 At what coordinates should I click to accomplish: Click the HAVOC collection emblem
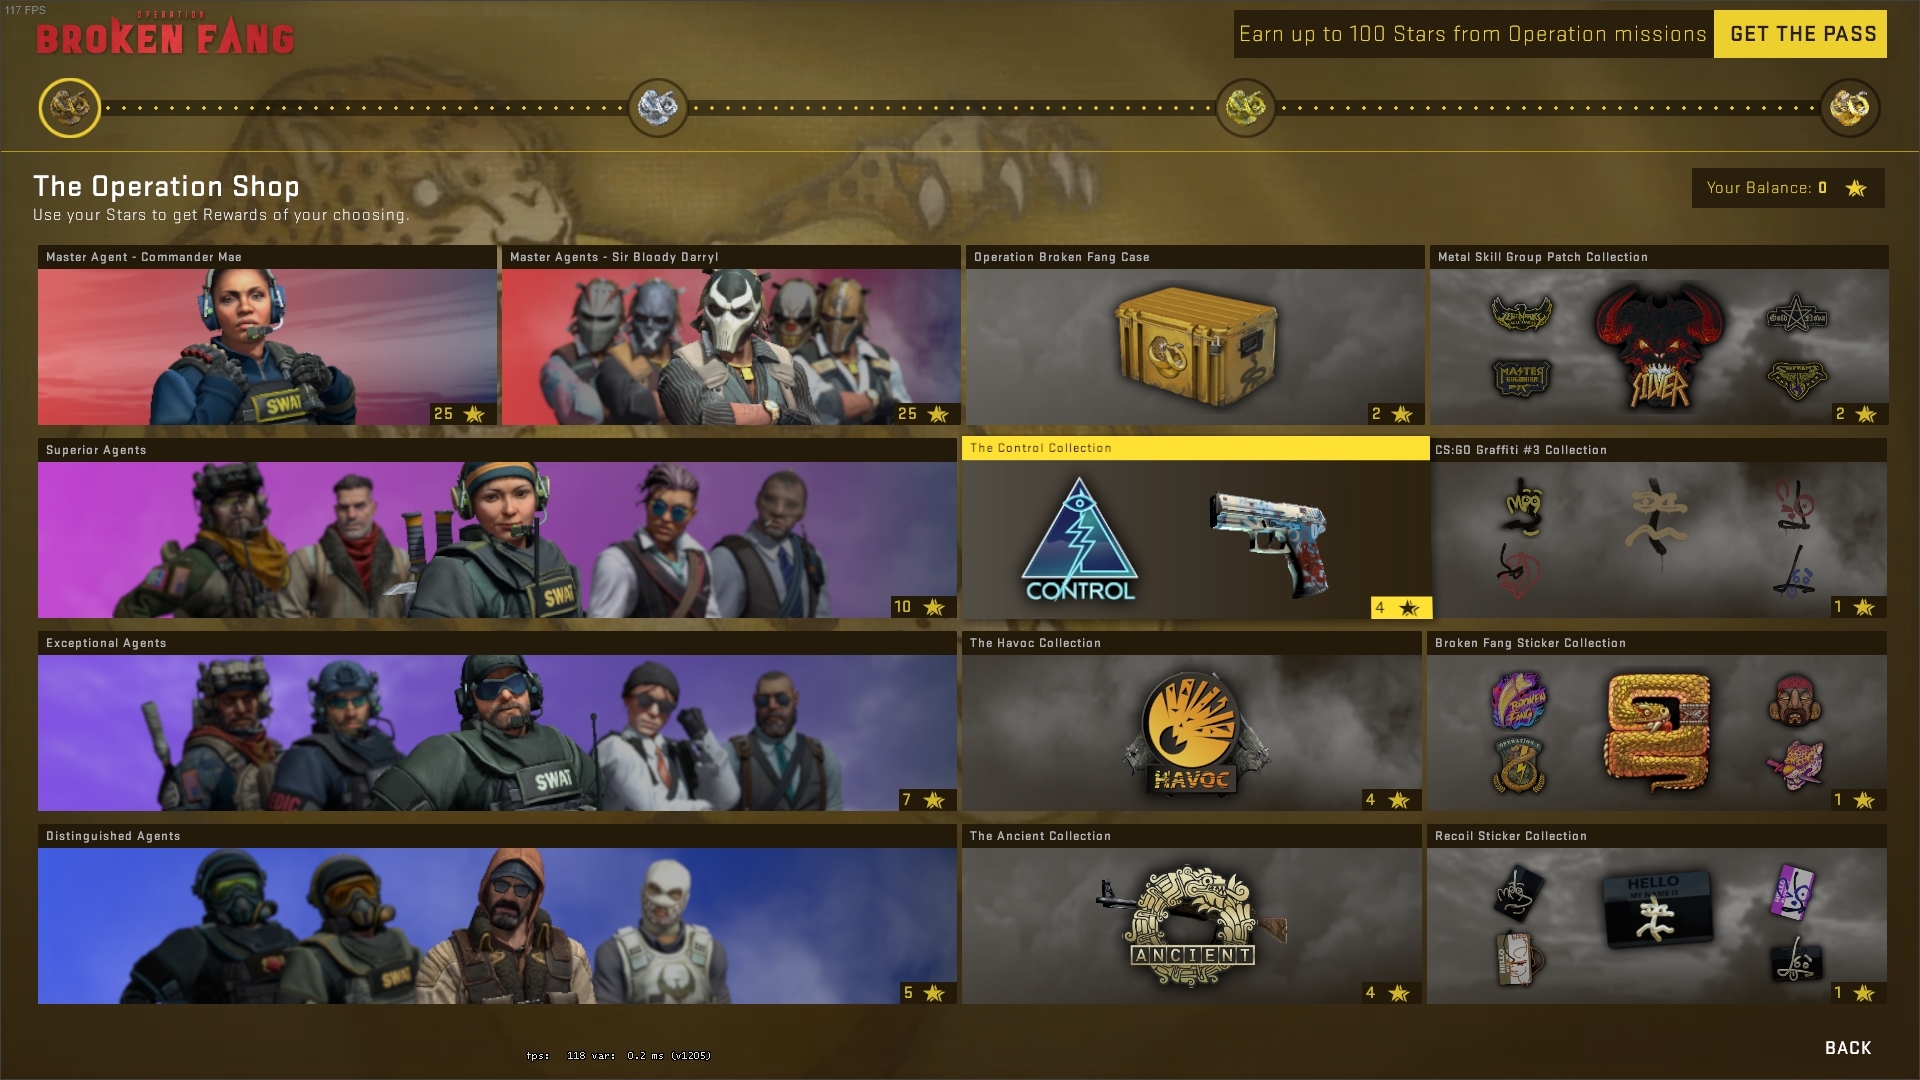[1192, 733]
